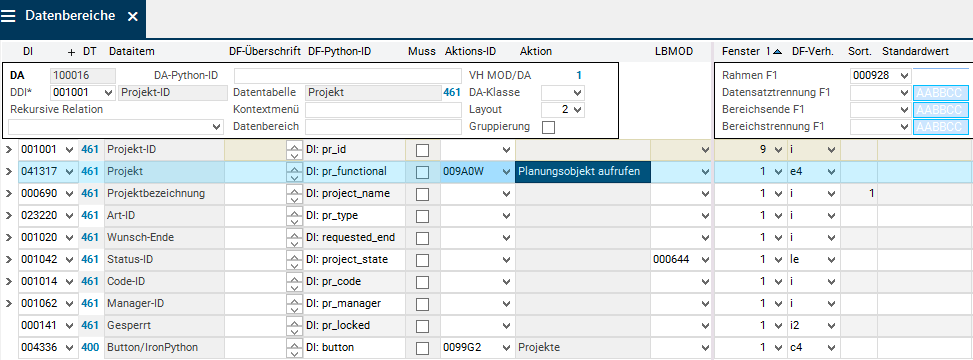
Task: Click the Sort. cell with value 1
Action: coord(859,194)
